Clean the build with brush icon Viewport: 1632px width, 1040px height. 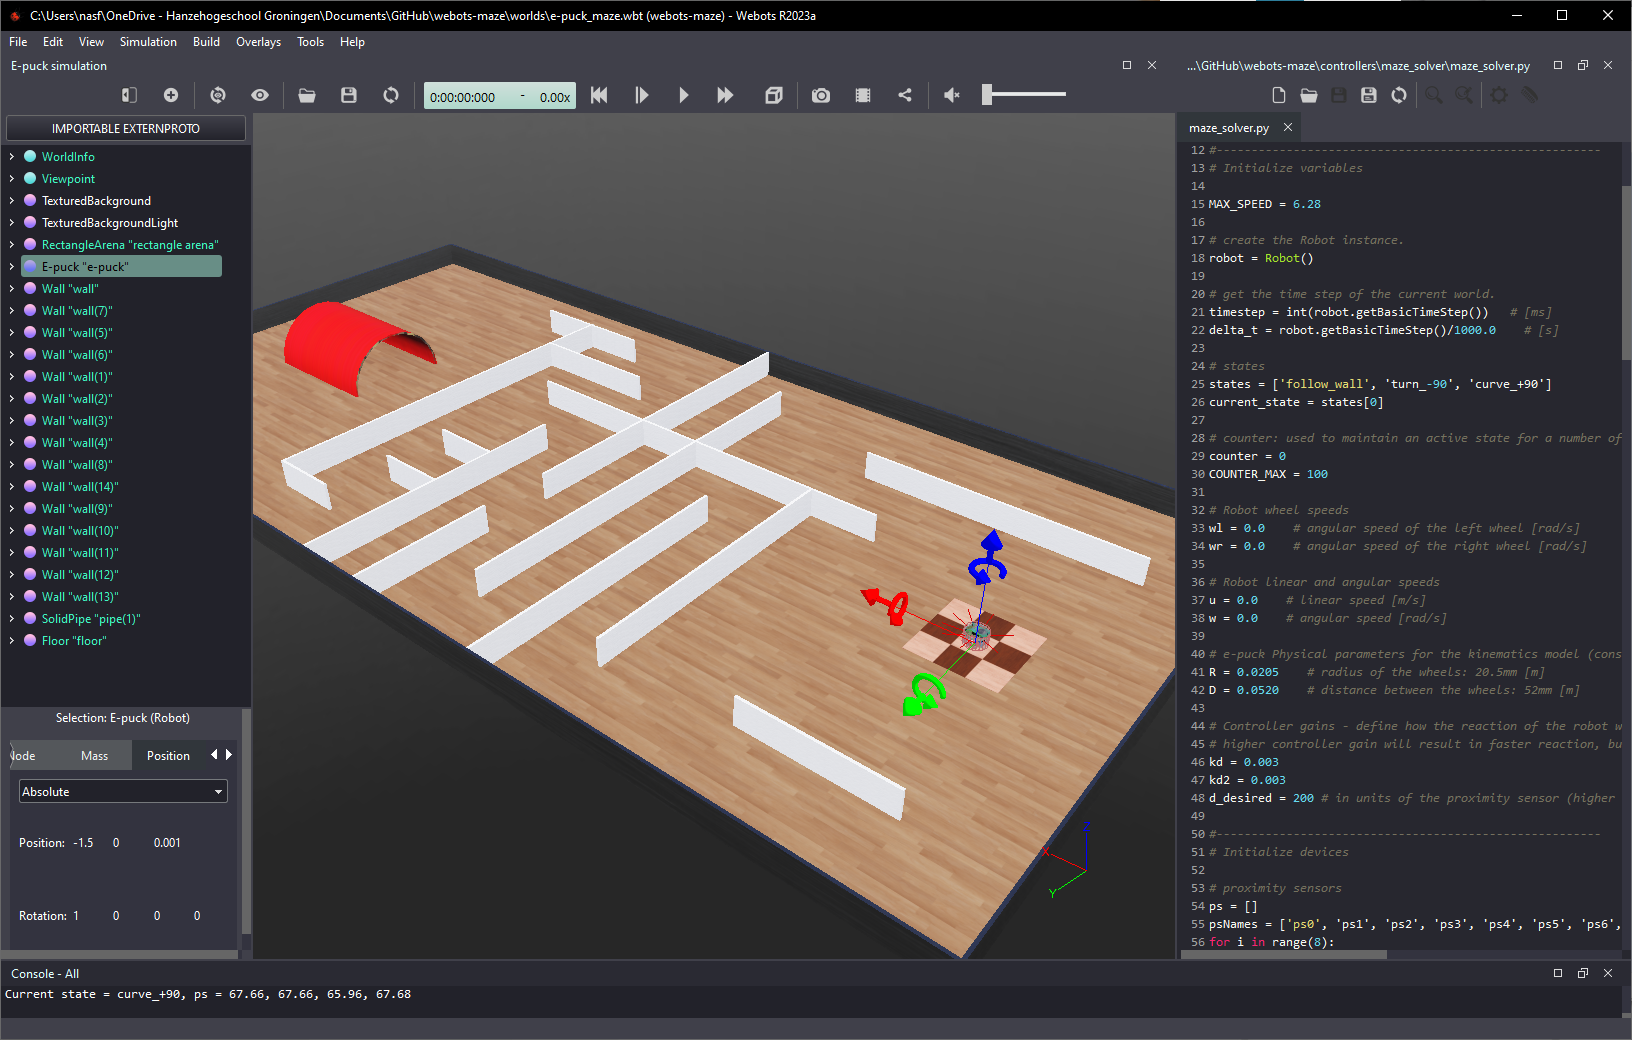click(1529, 95)
